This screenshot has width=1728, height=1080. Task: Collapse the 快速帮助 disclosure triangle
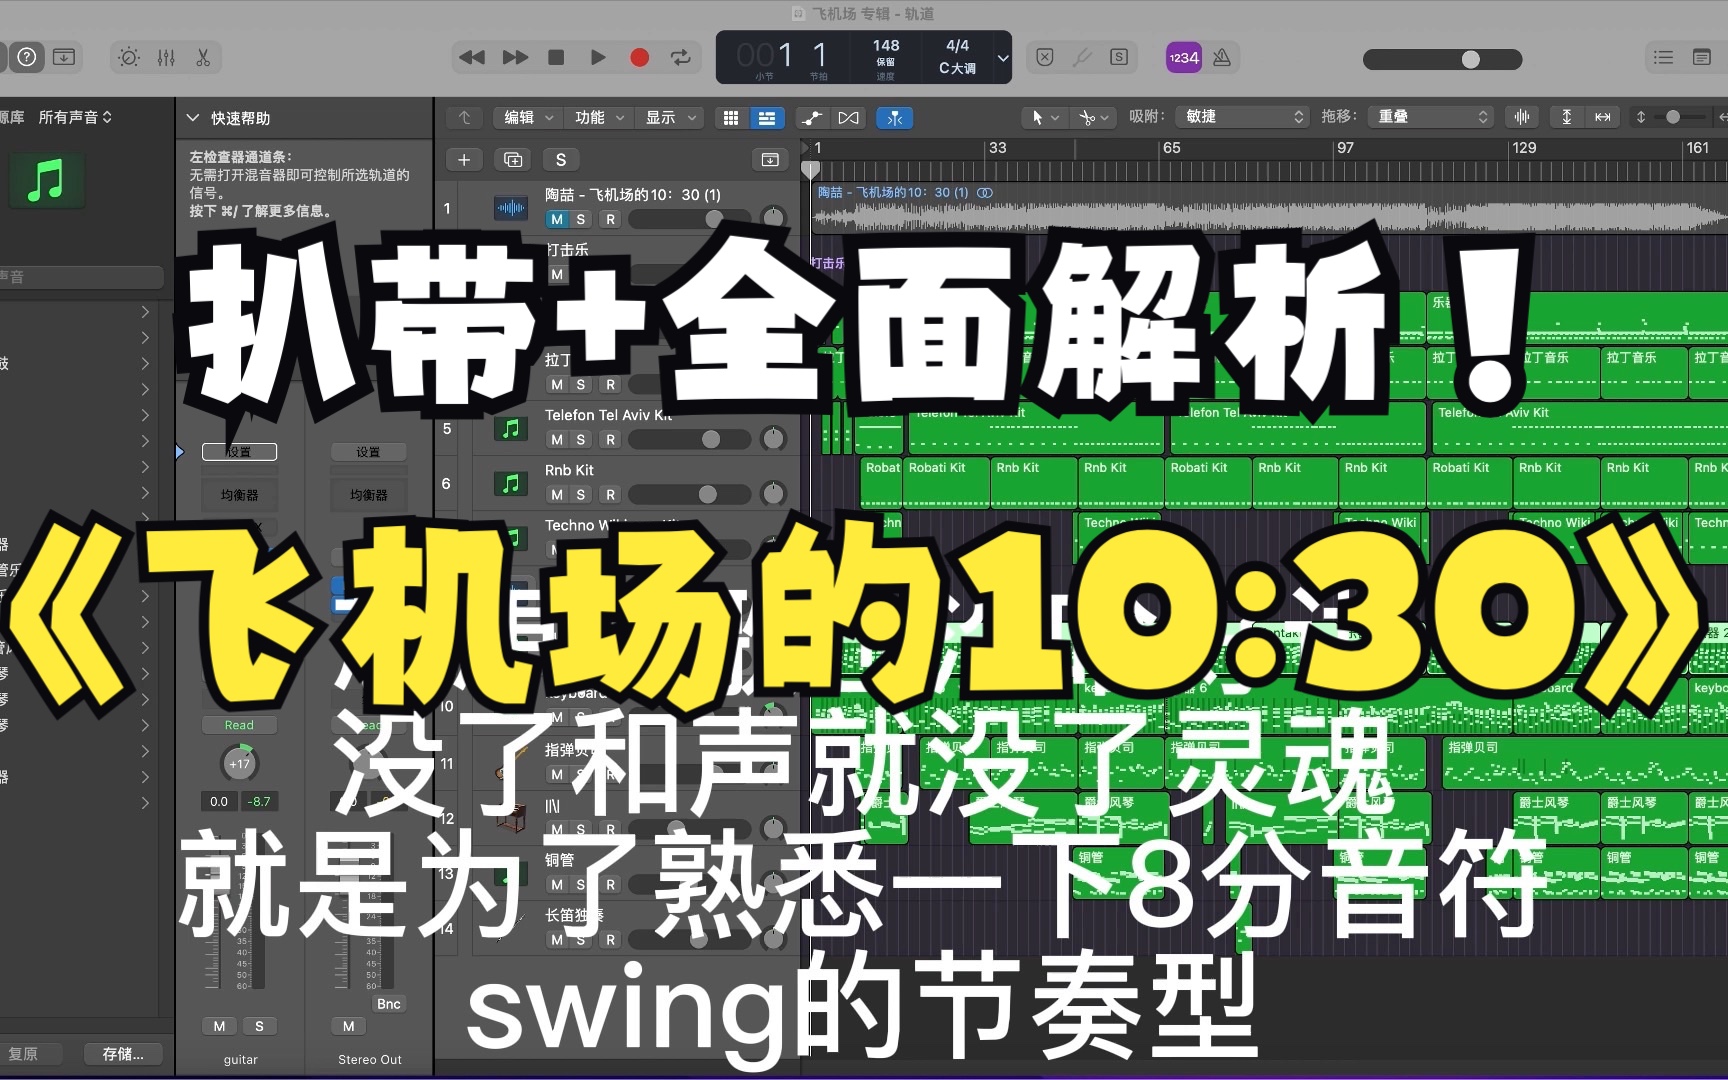(x=193, y=118)
